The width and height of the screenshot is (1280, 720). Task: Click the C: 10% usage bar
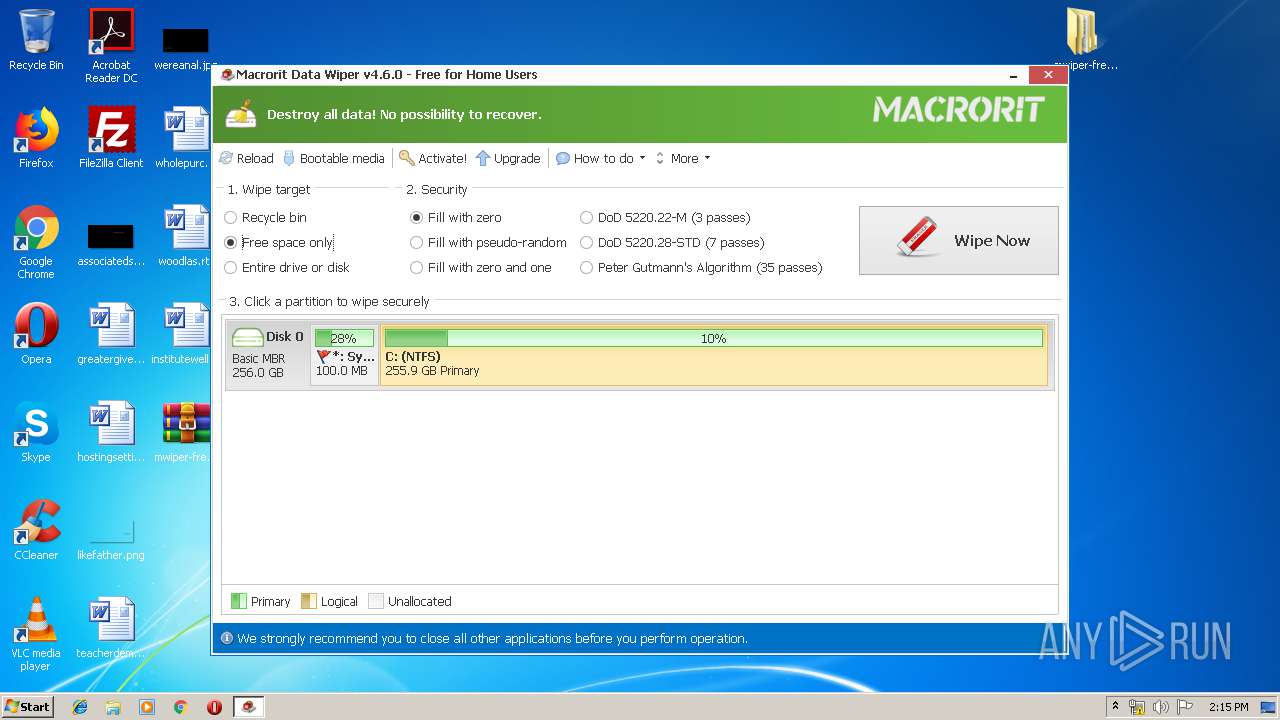point(713,338)
